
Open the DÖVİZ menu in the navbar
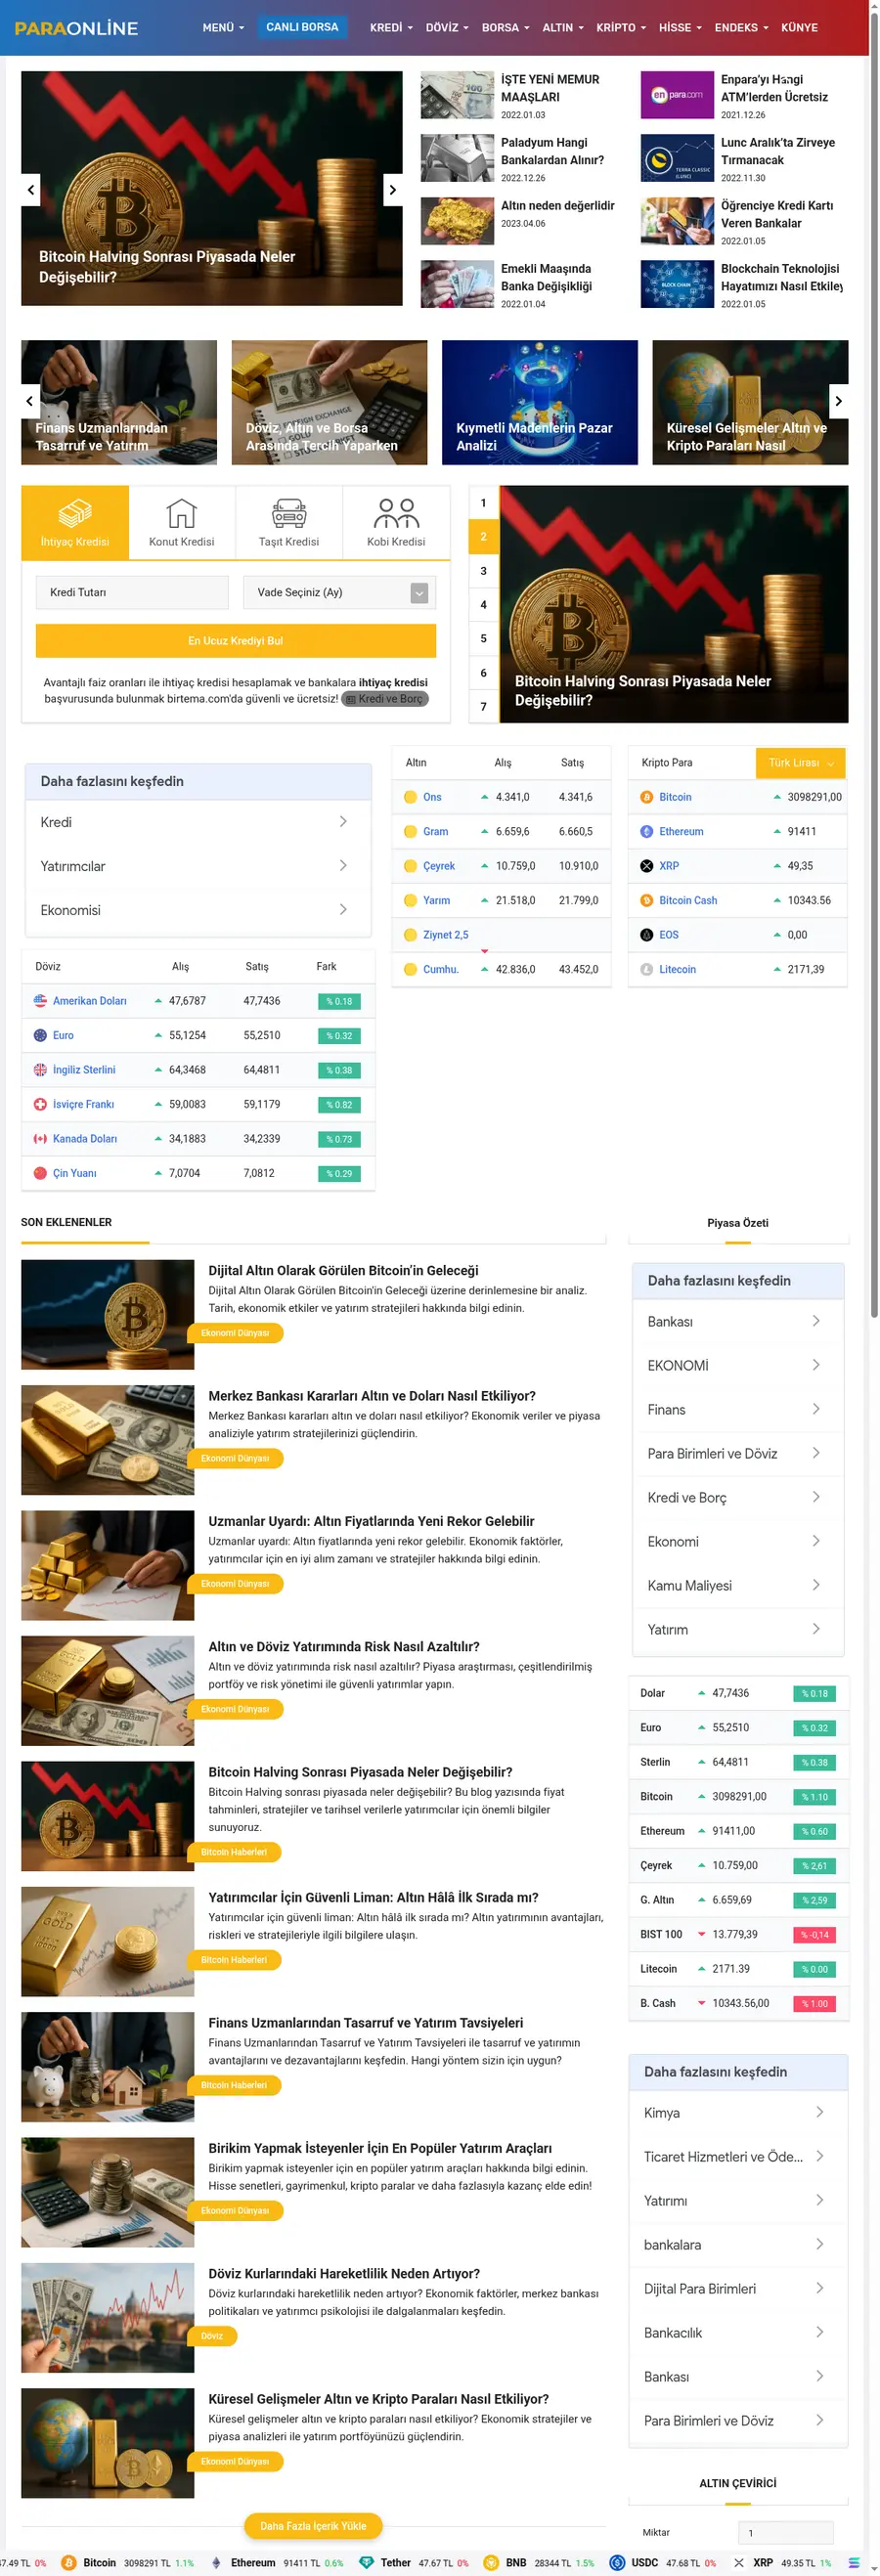click(x=447, y=28)
